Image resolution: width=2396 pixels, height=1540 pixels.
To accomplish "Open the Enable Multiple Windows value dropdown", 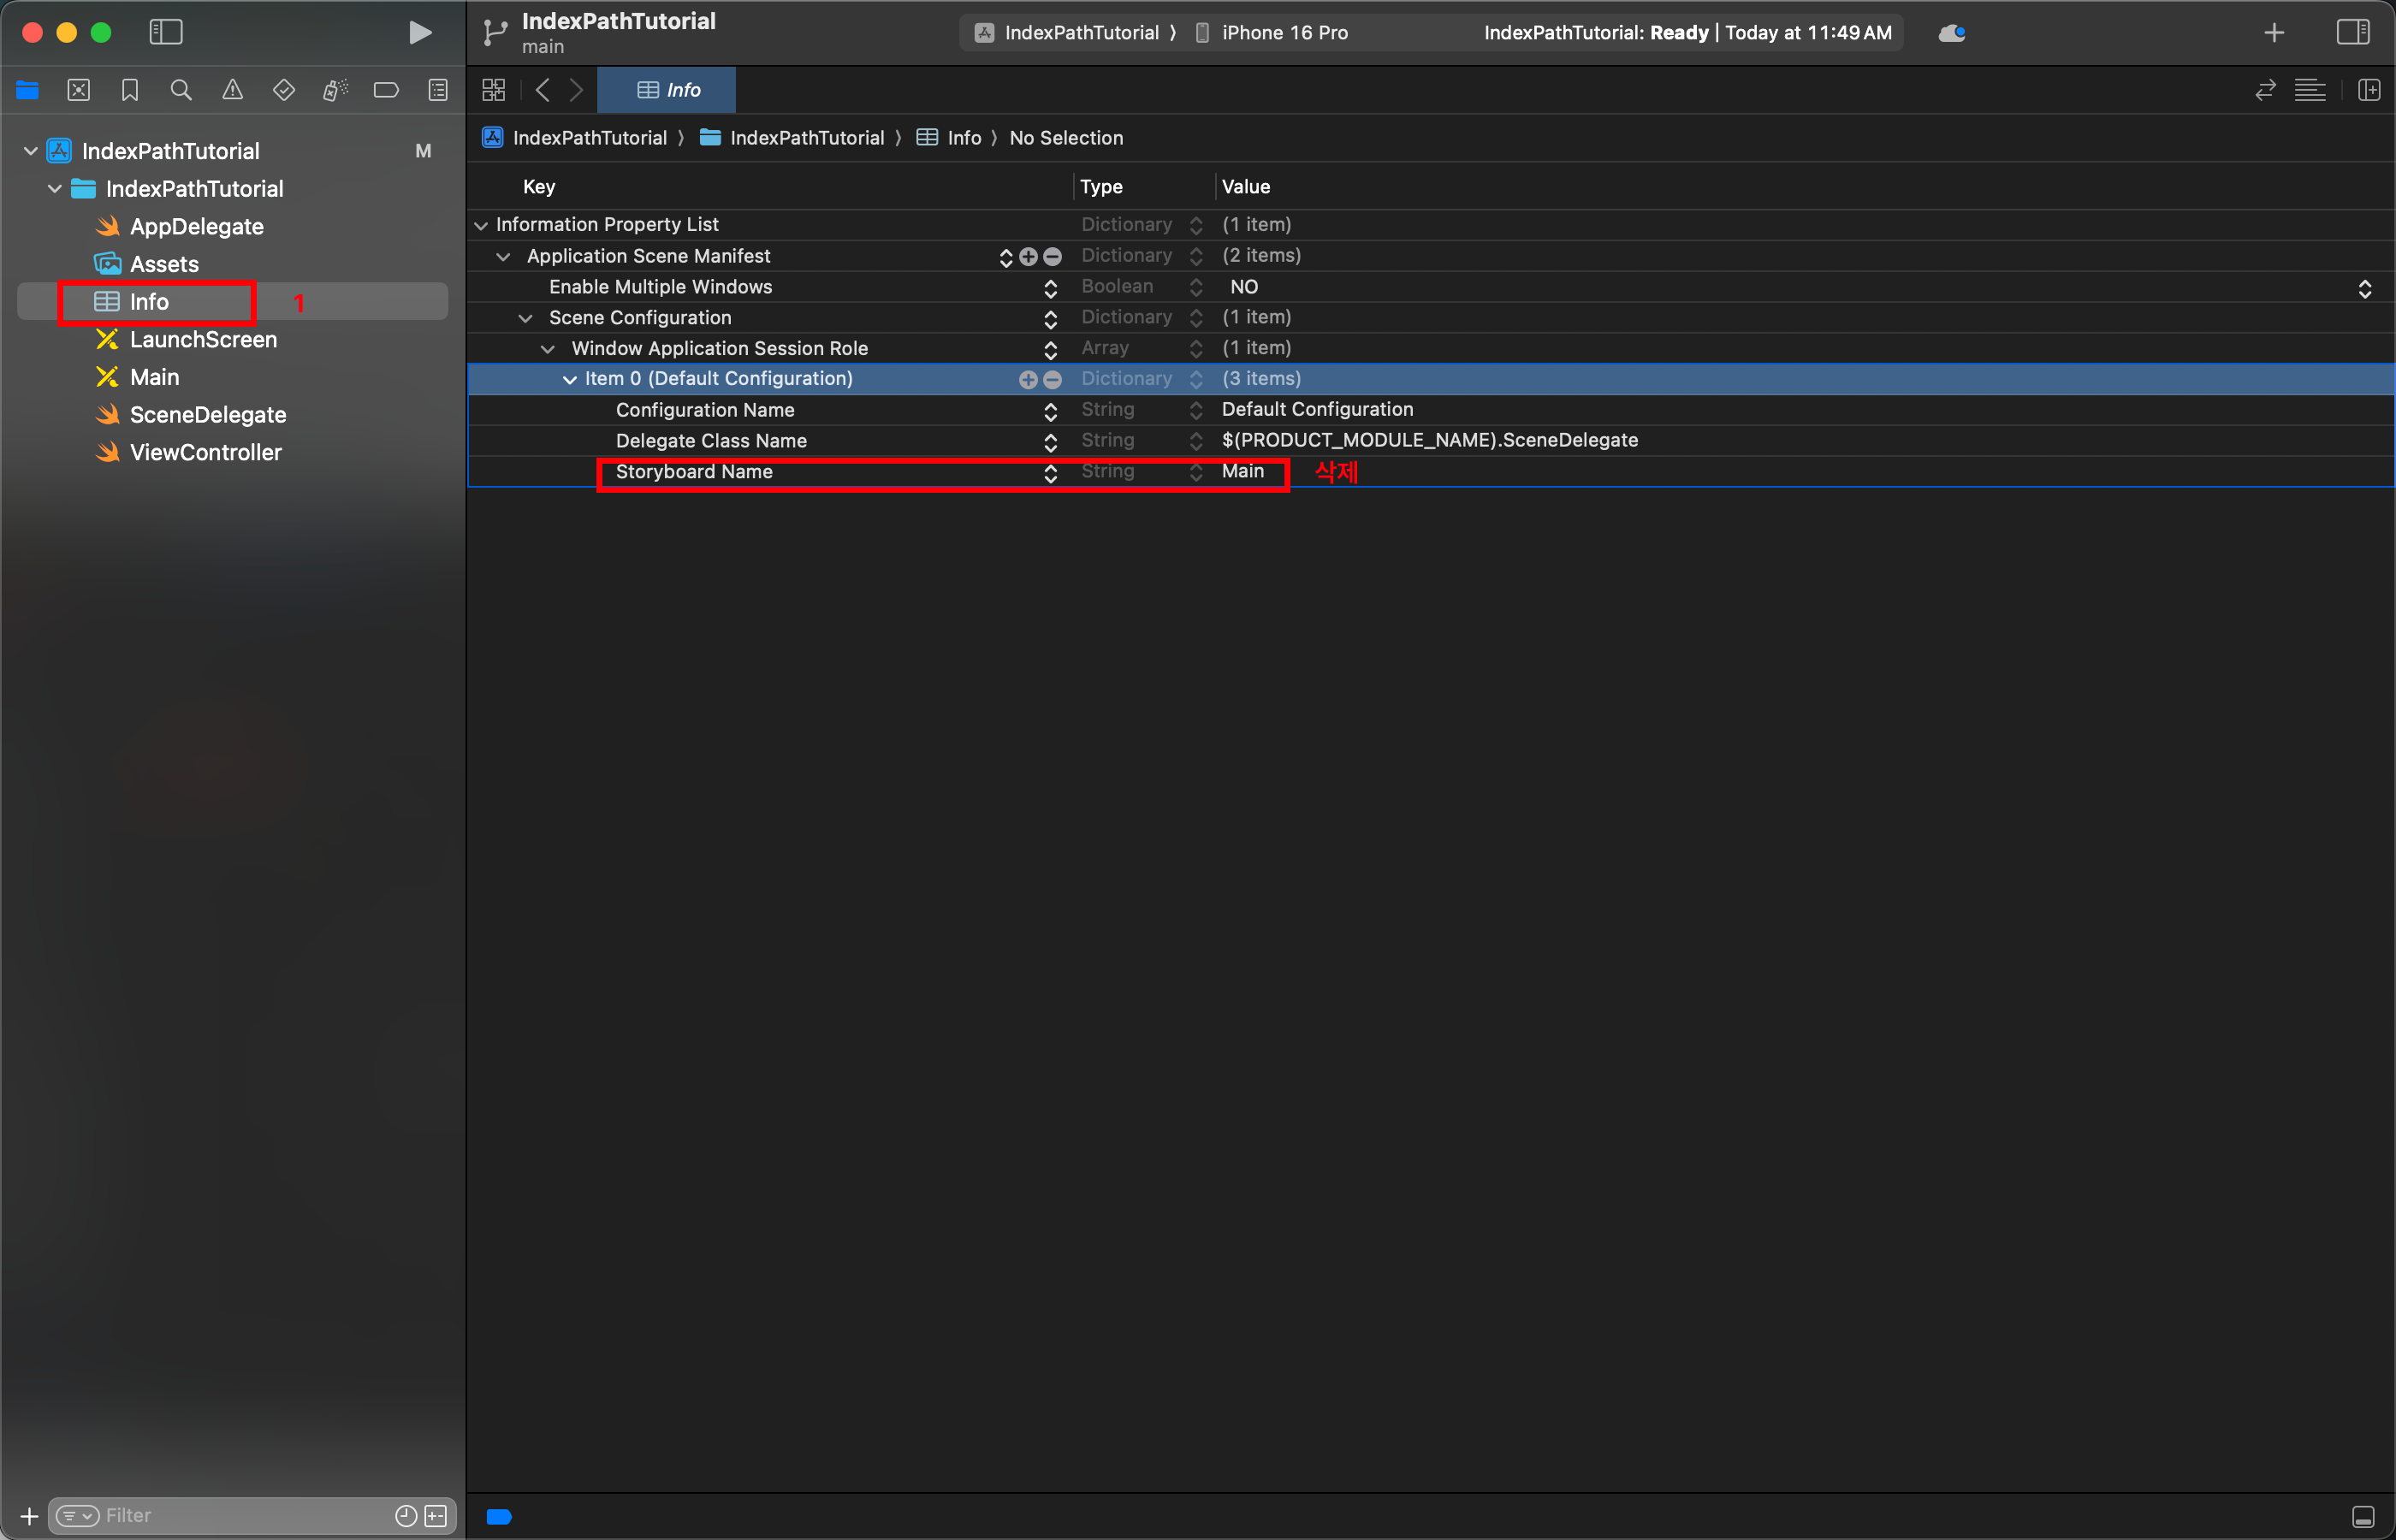I will 2365,288.
